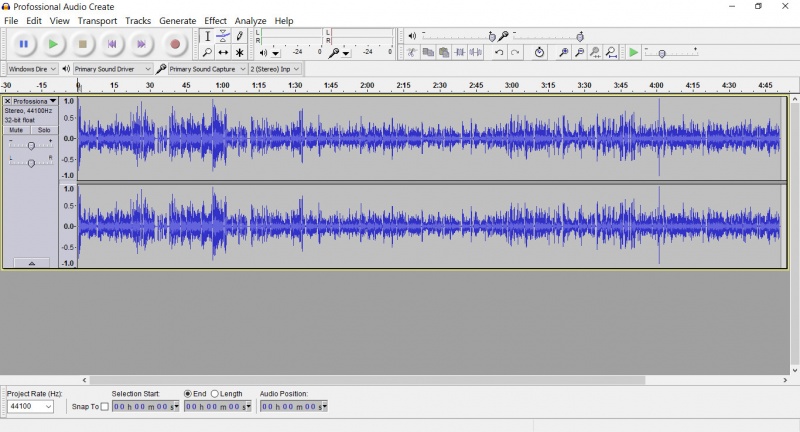Click the Cut scissors icon
800x432 pixels.
(411, 52)
